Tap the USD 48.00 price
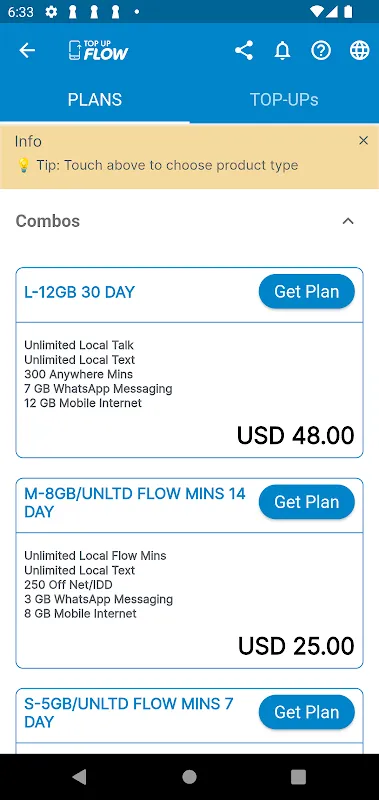This screenshot has width=379, height=800. point(296,435)
